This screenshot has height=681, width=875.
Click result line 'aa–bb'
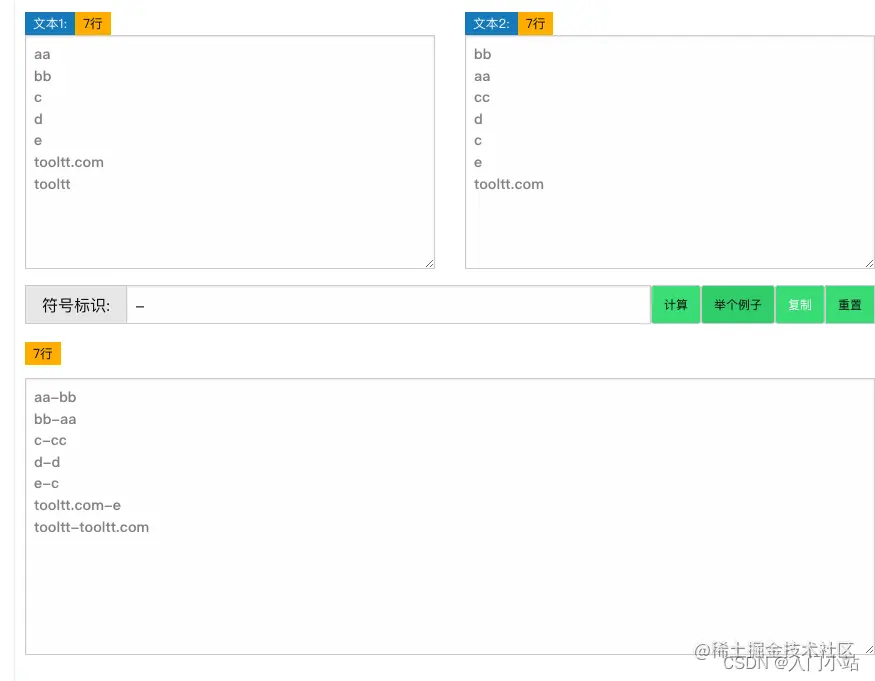coord(55,397)
